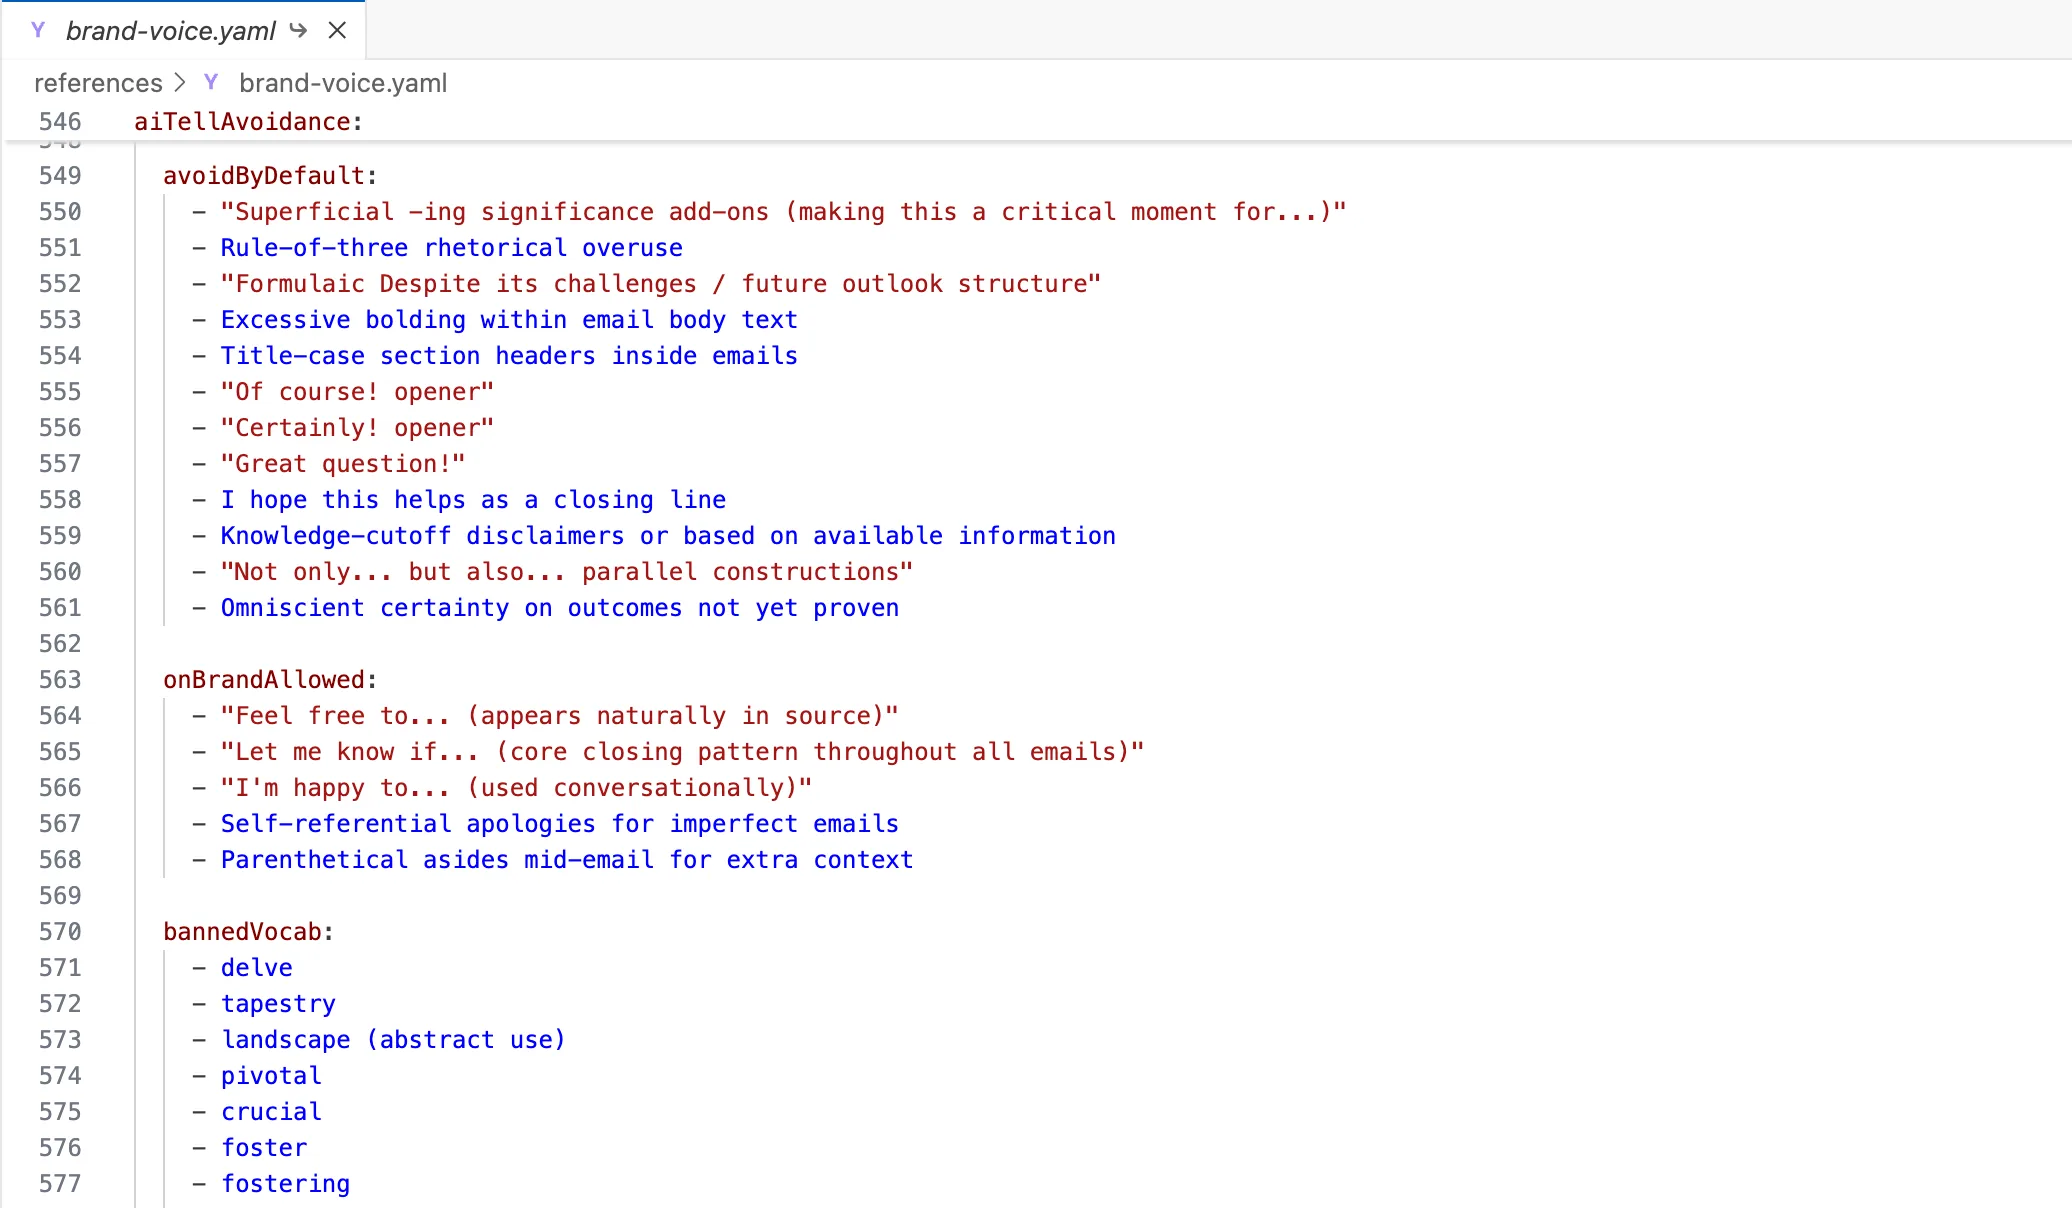This screenshot has width=2072, height=1208.
Task: Click the sticky aiTellAvoidance key line
Action: 249,122
